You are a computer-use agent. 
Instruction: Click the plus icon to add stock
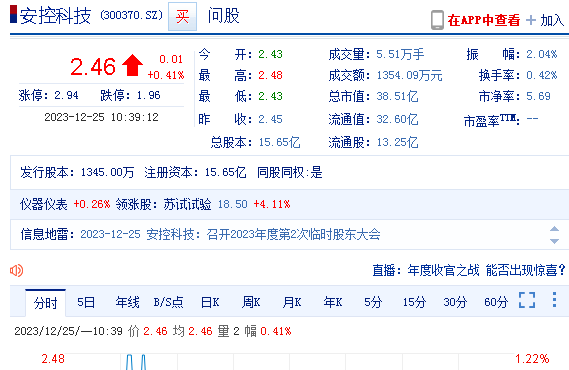(531, 20)
